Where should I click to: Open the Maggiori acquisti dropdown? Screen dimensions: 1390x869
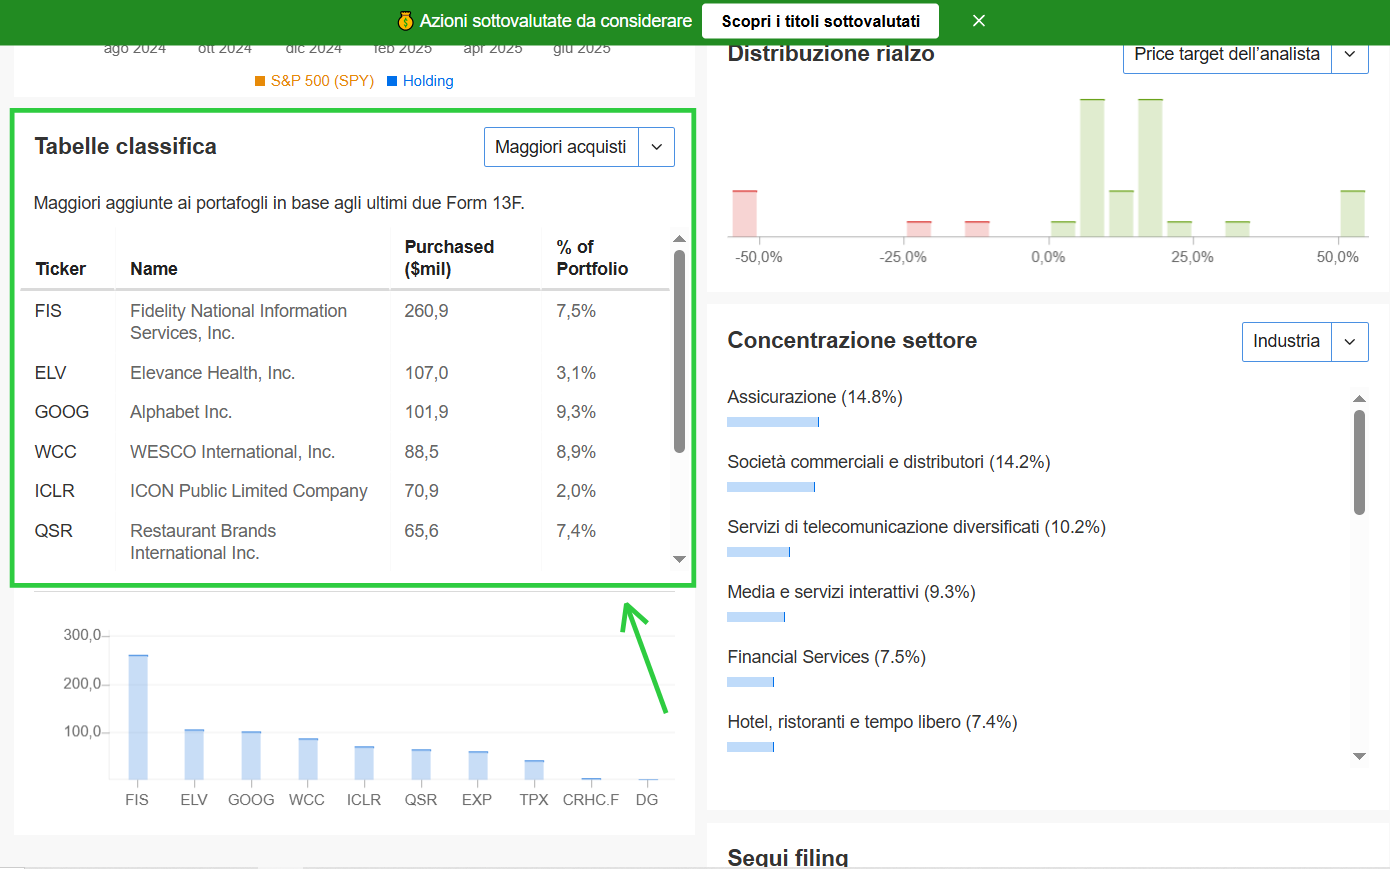[x=579, y=147]
